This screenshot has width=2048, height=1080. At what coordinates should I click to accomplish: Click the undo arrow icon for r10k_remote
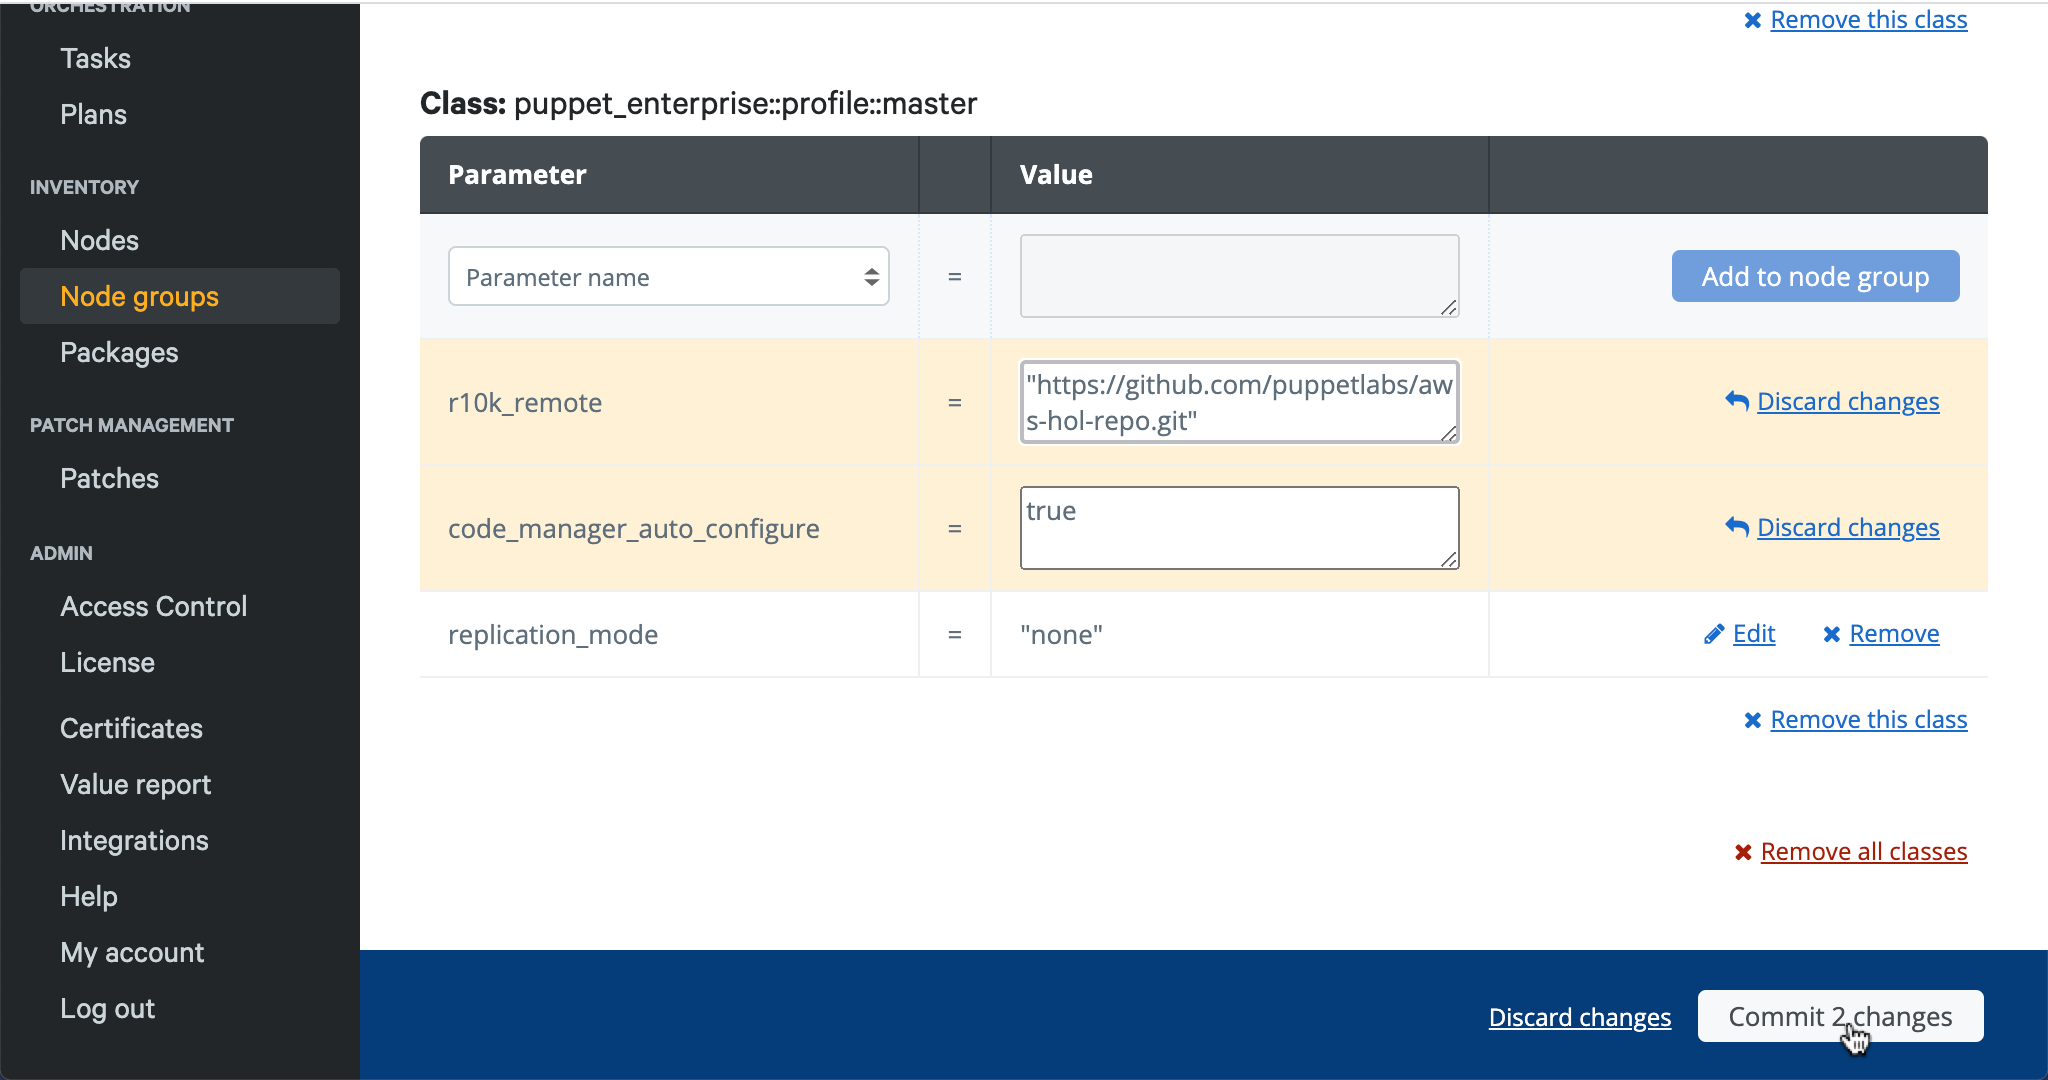[1737, 401]
